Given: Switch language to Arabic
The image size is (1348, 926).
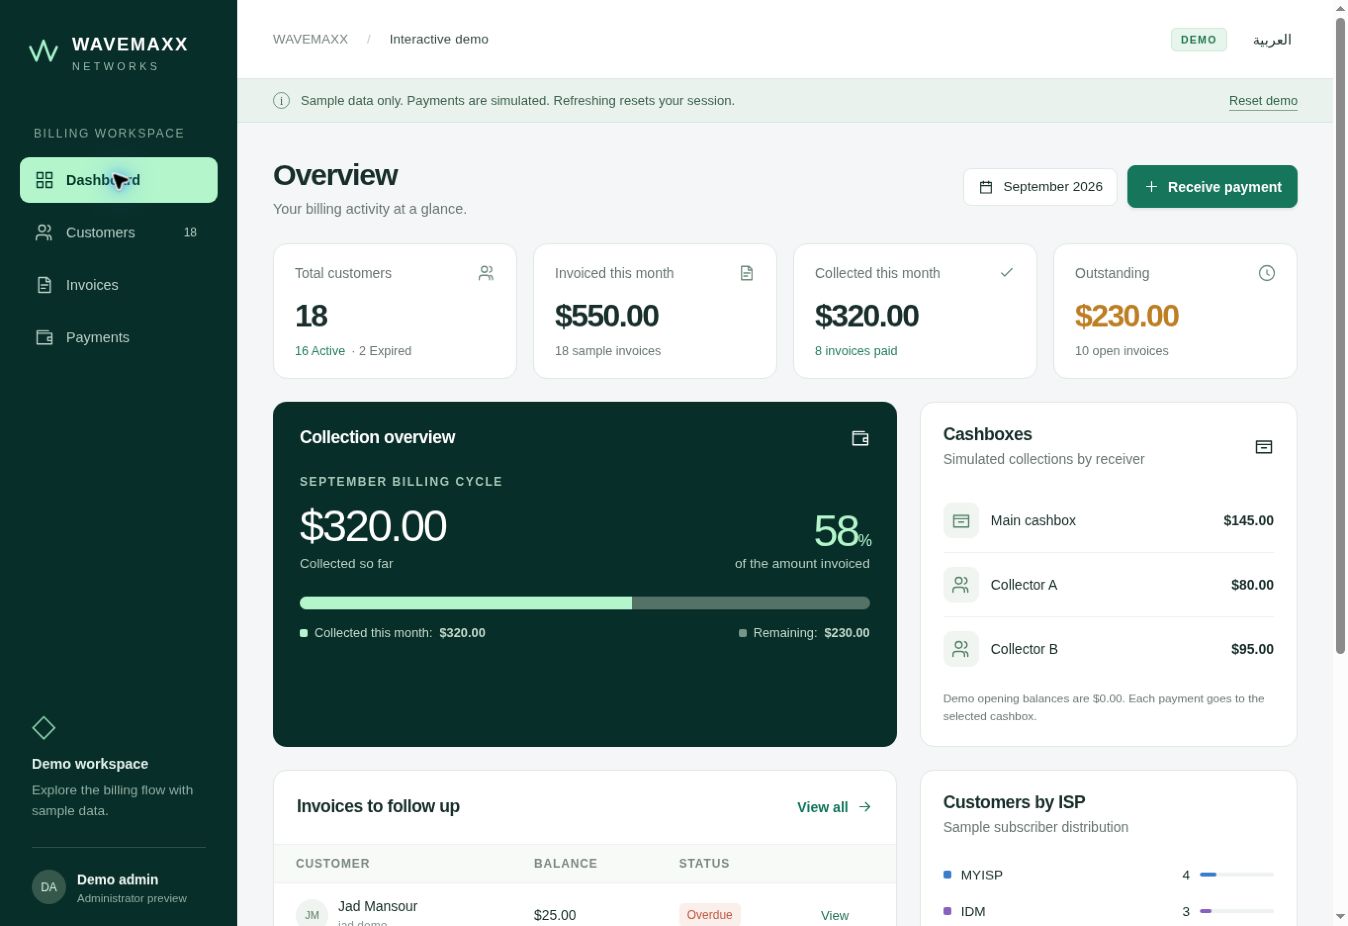Looking at the screenshot, I should [x=1272, y=40].
